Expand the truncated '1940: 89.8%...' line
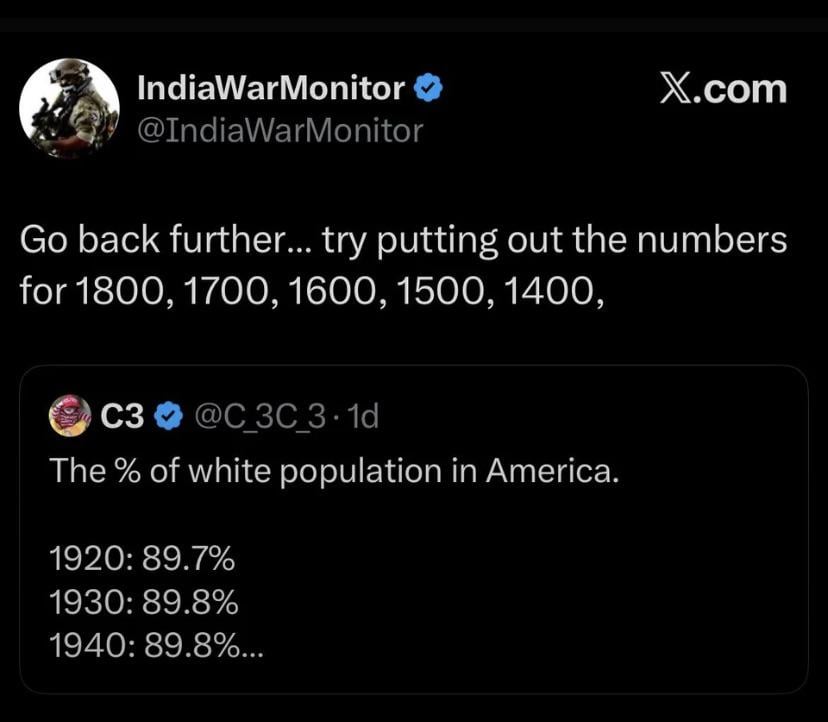 (x=155, y=647)
